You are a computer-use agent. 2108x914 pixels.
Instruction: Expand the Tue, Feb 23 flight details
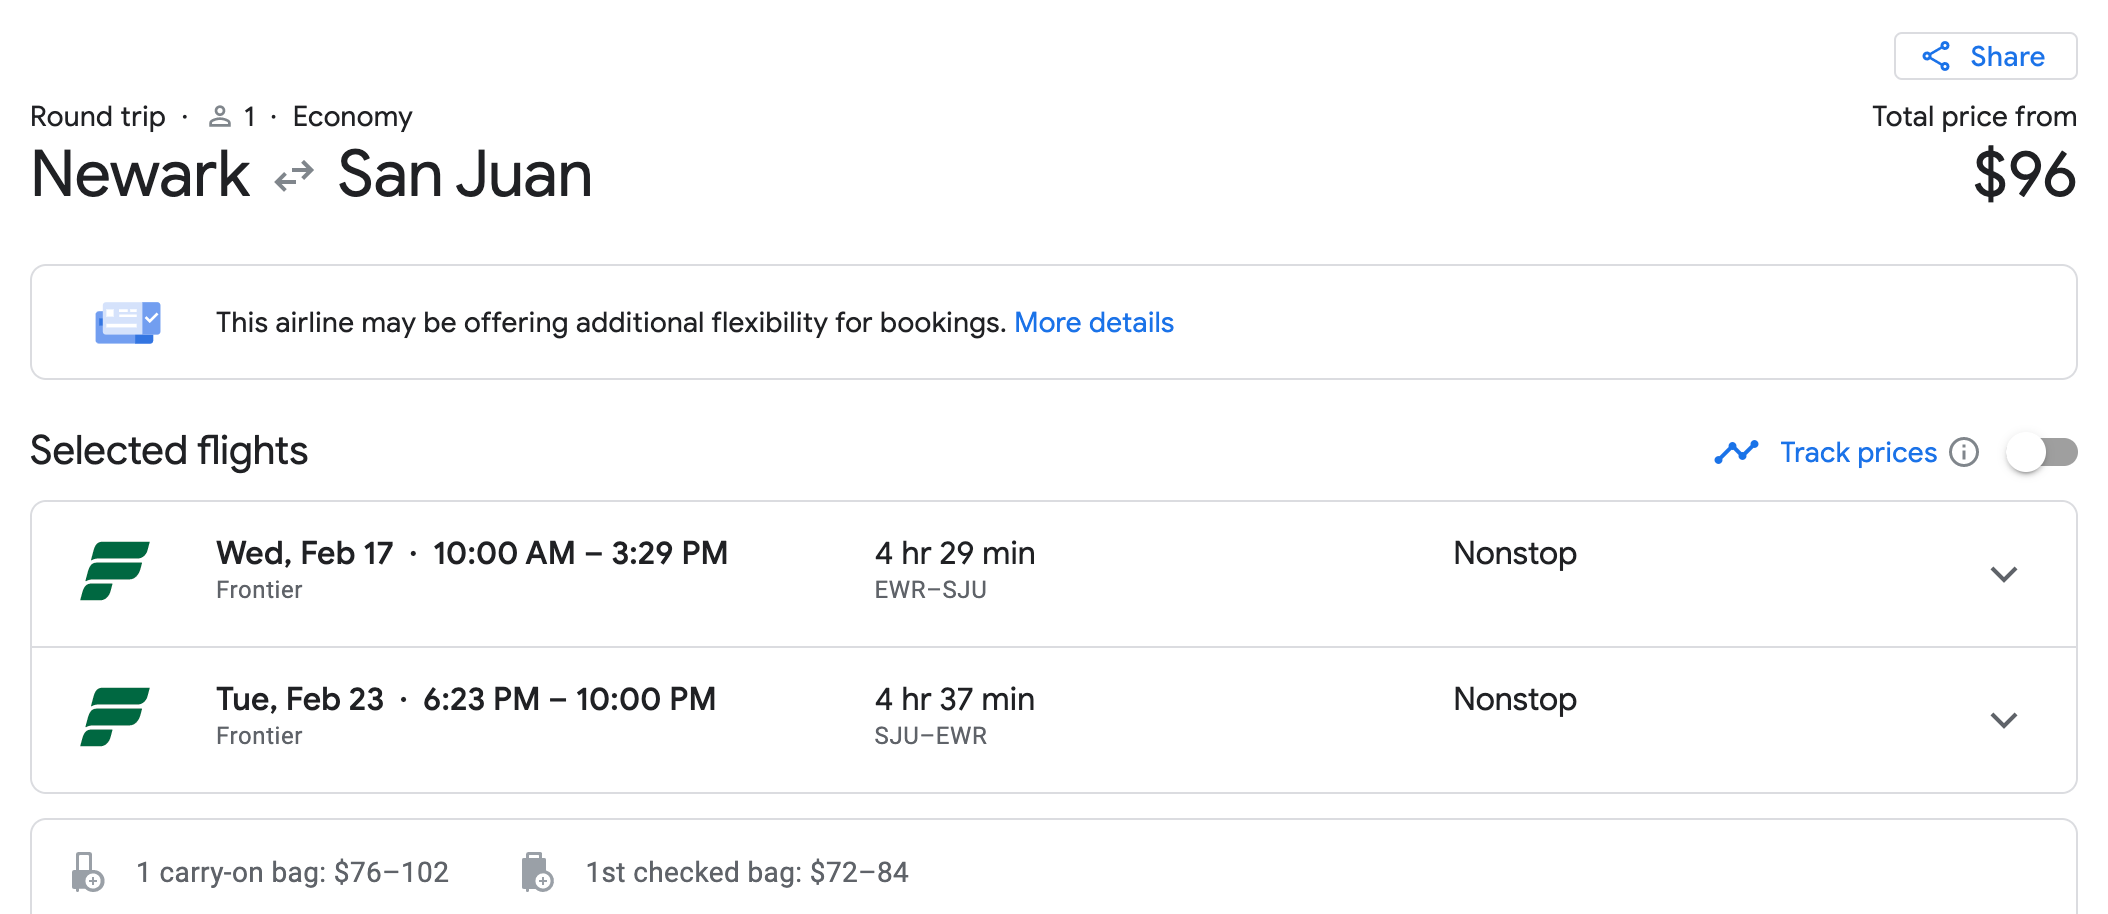[x=2003, y=720]
